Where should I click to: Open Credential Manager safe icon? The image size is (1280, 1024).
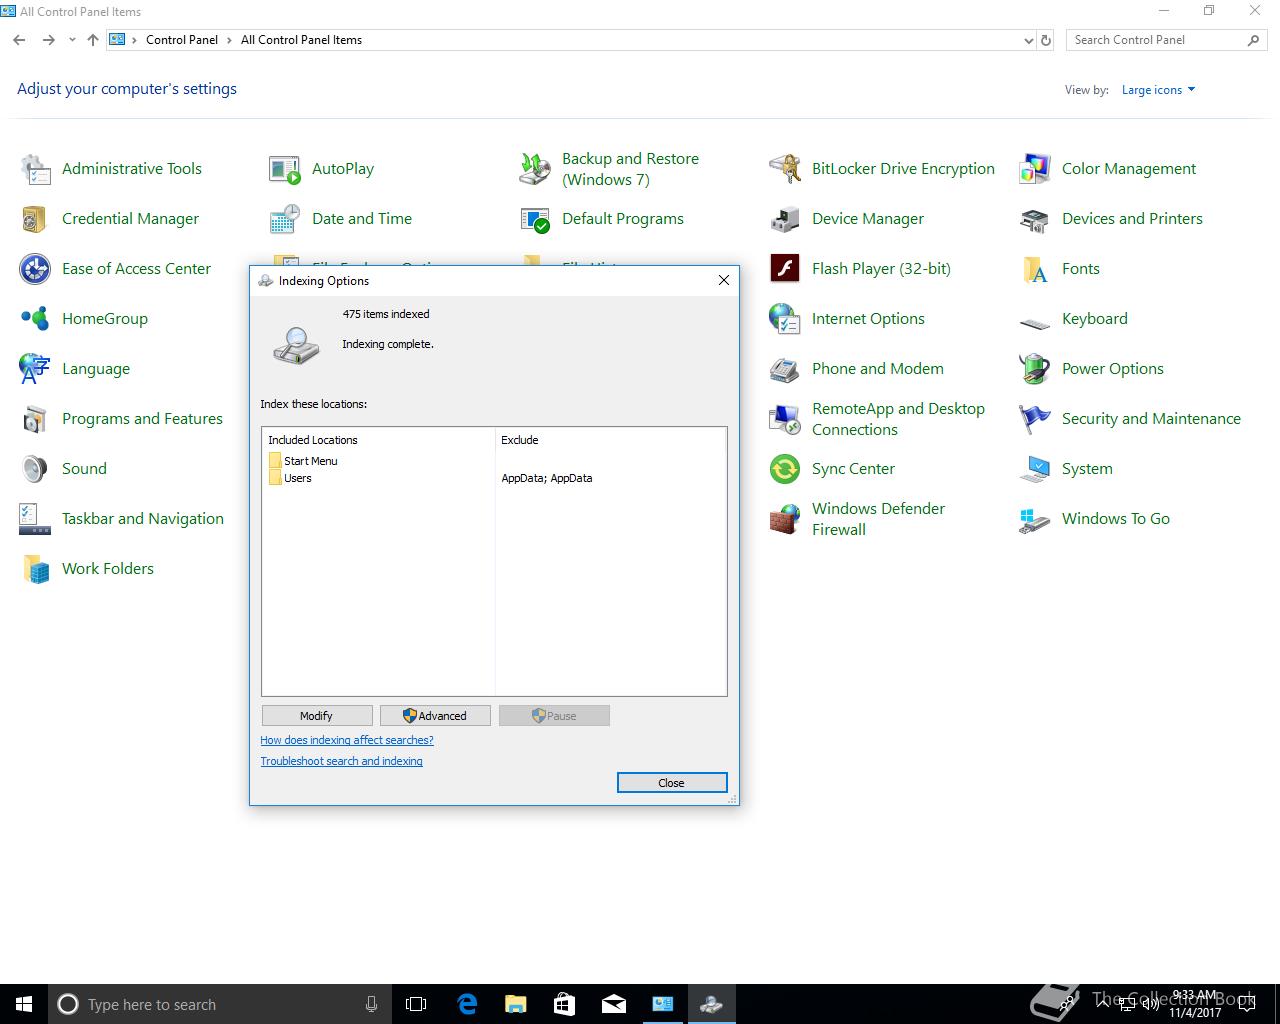click(x=35, y=219)
